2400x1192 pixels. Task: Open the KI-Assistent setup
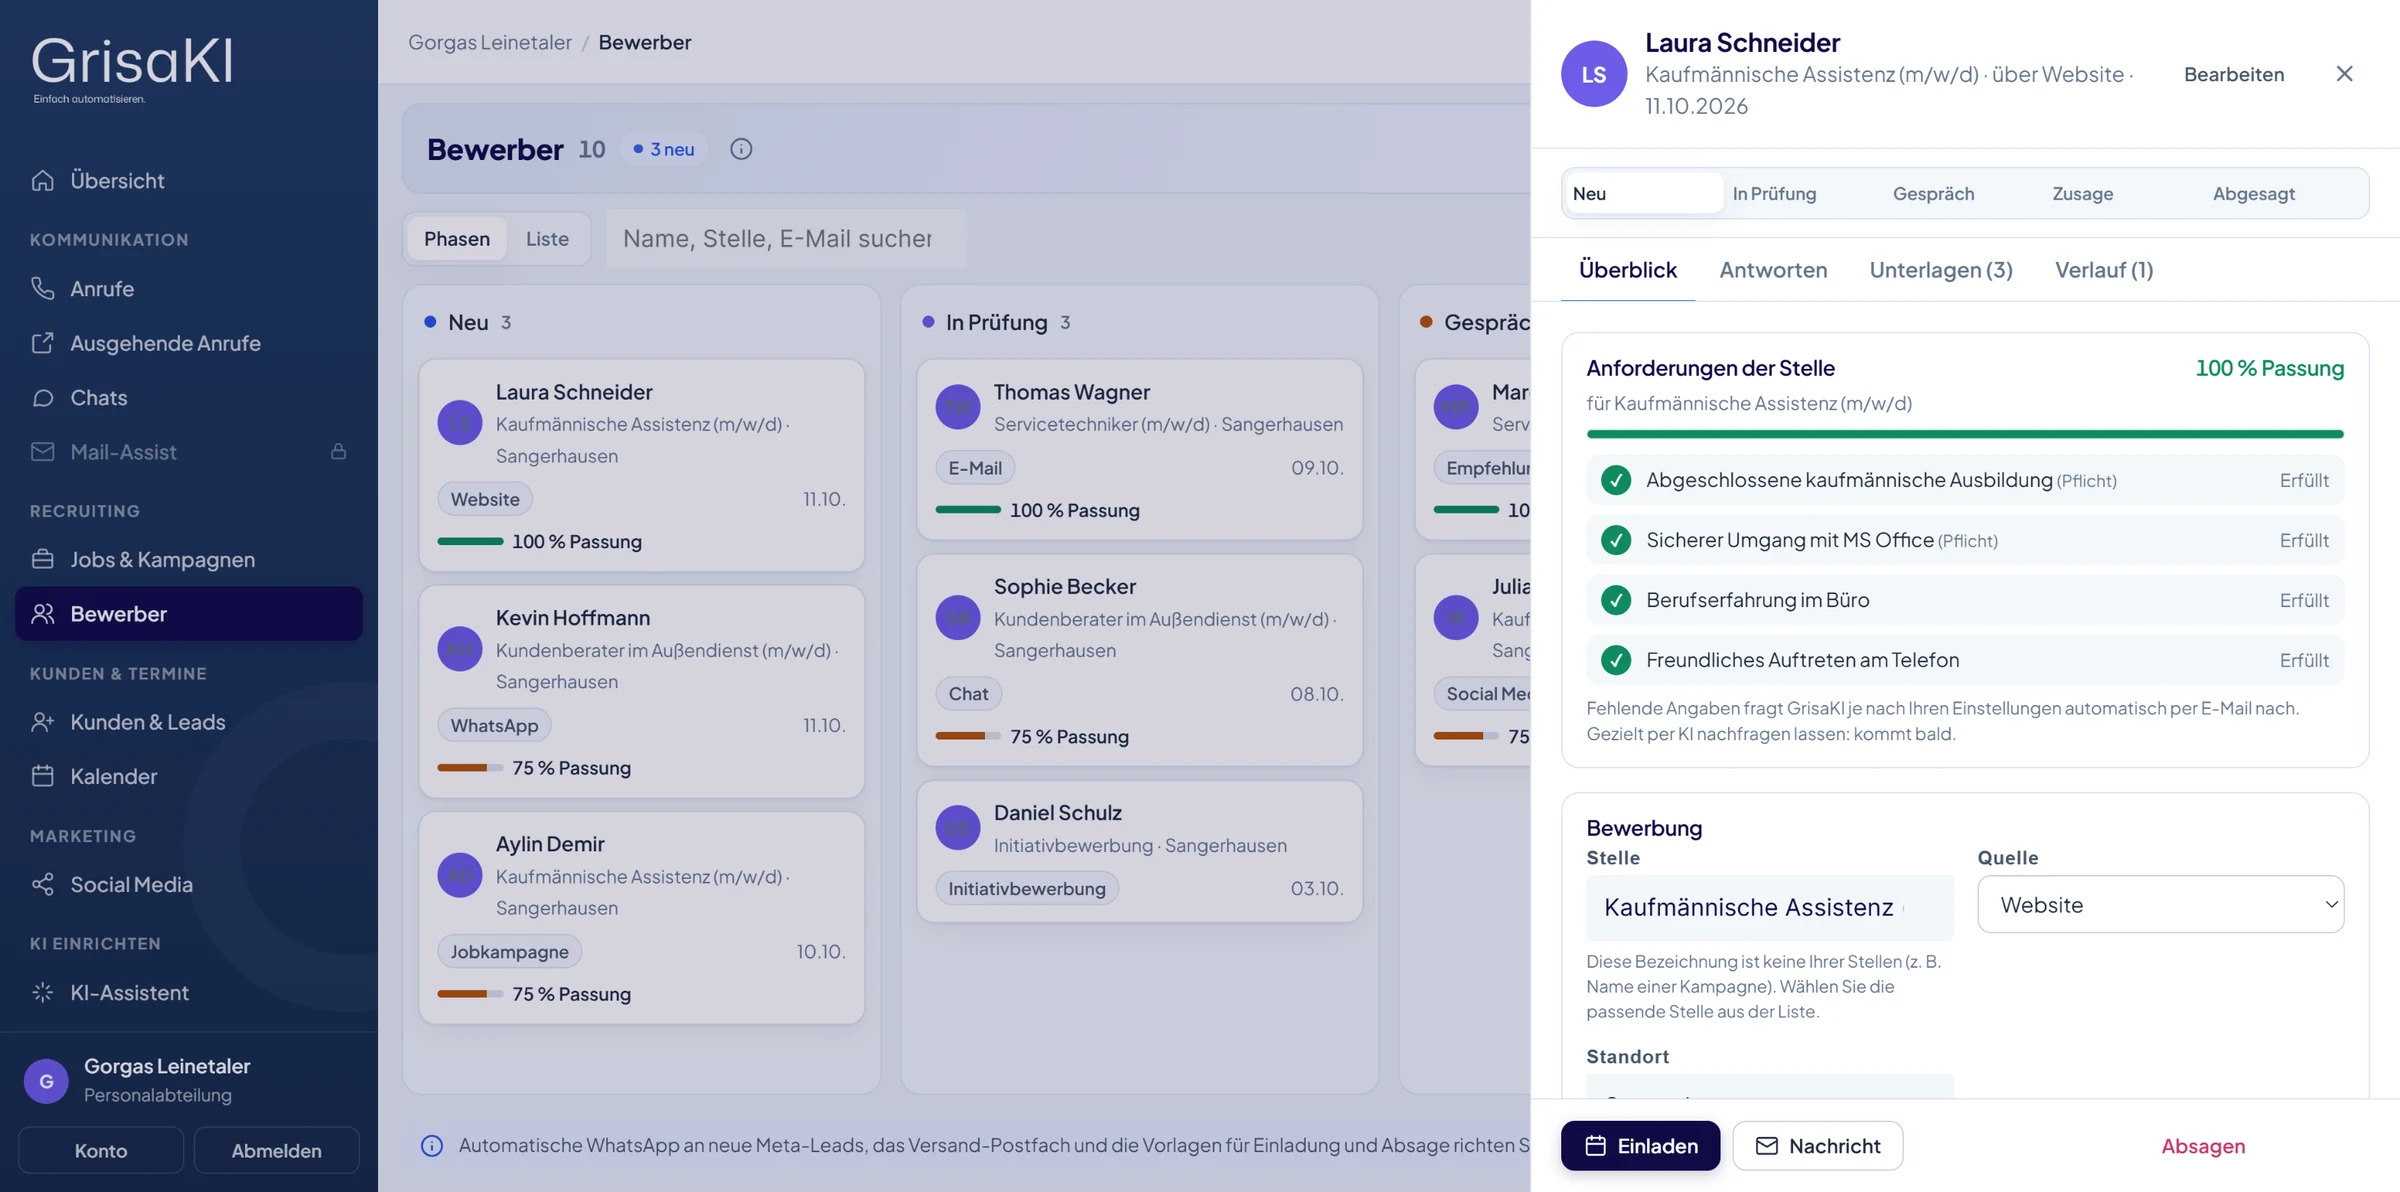(188, 992)
